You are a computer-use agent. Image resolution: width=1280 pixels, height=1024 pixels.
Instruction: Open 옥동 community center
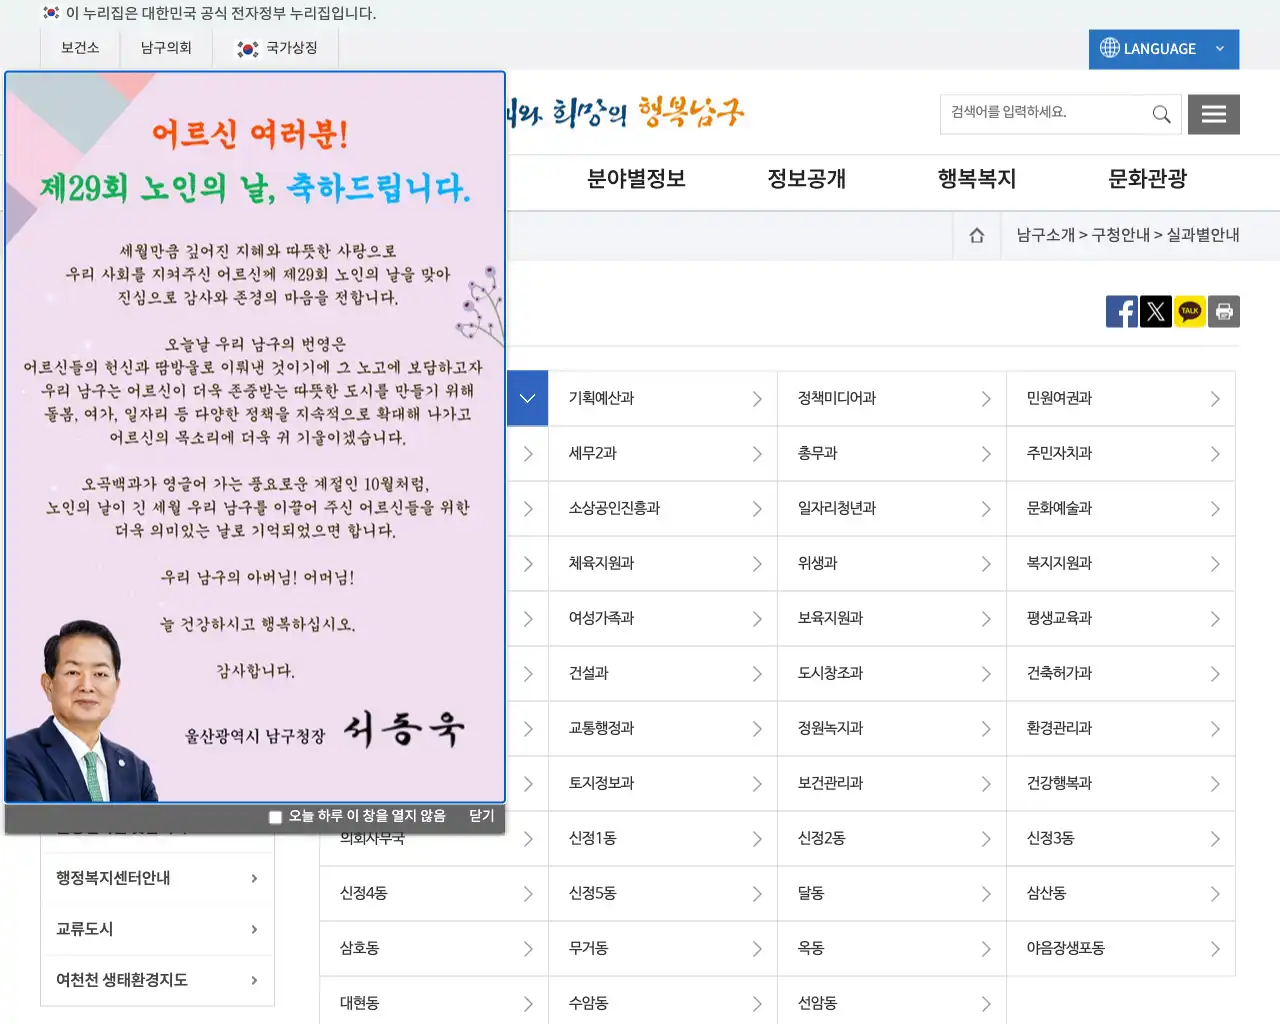[x=892, y=948]
